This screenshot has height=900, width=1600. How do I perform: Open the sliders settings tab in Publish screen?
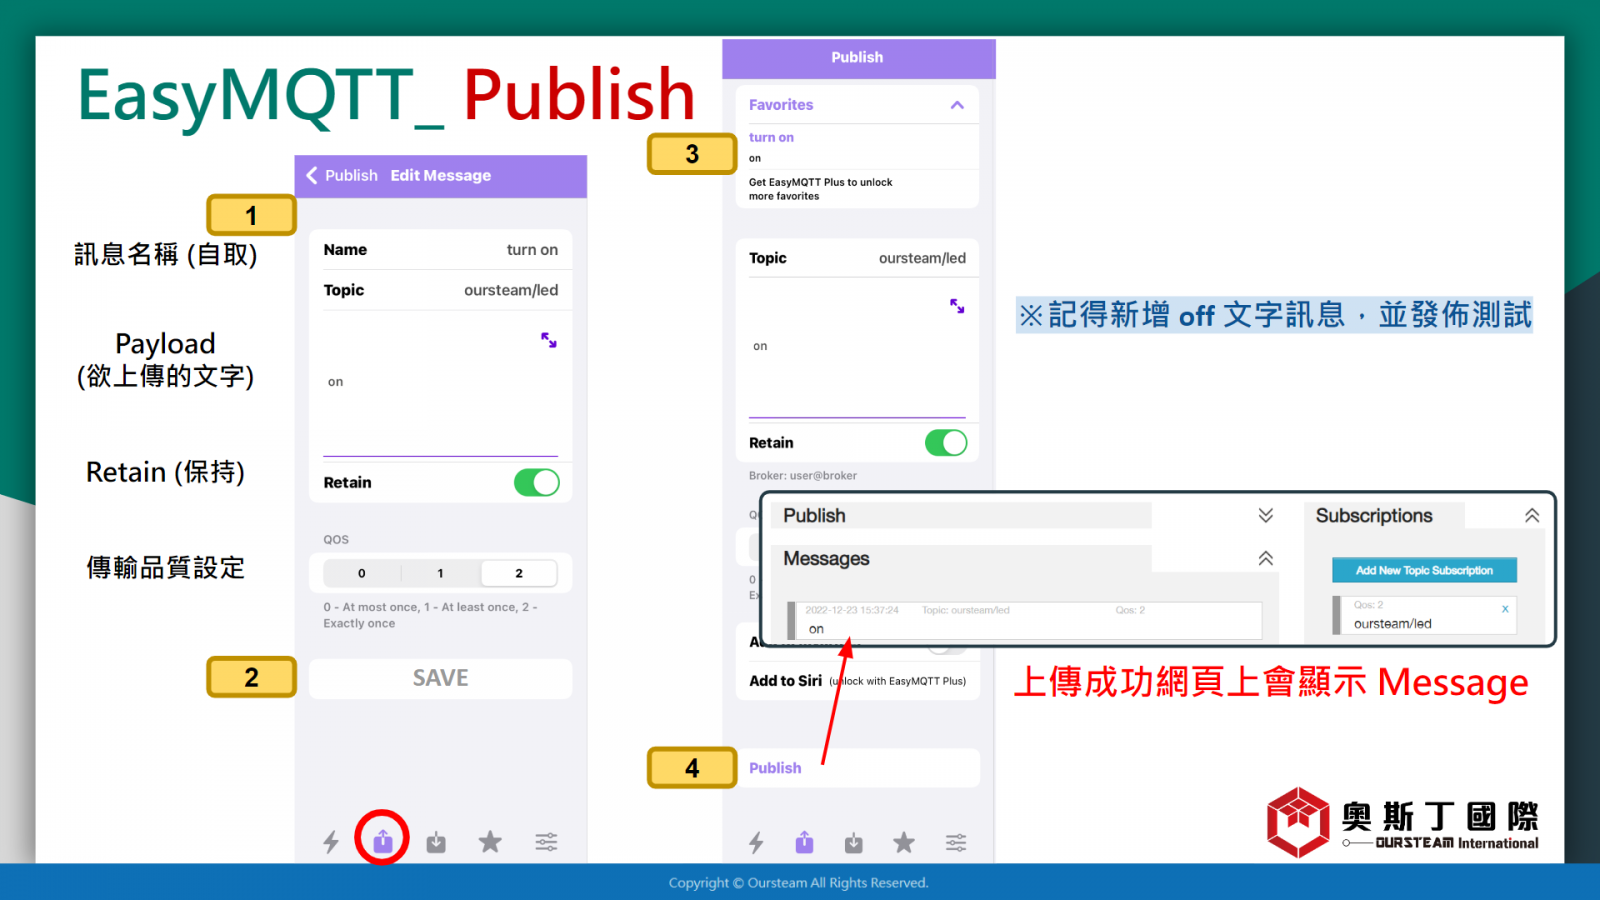tap(956, 843)
